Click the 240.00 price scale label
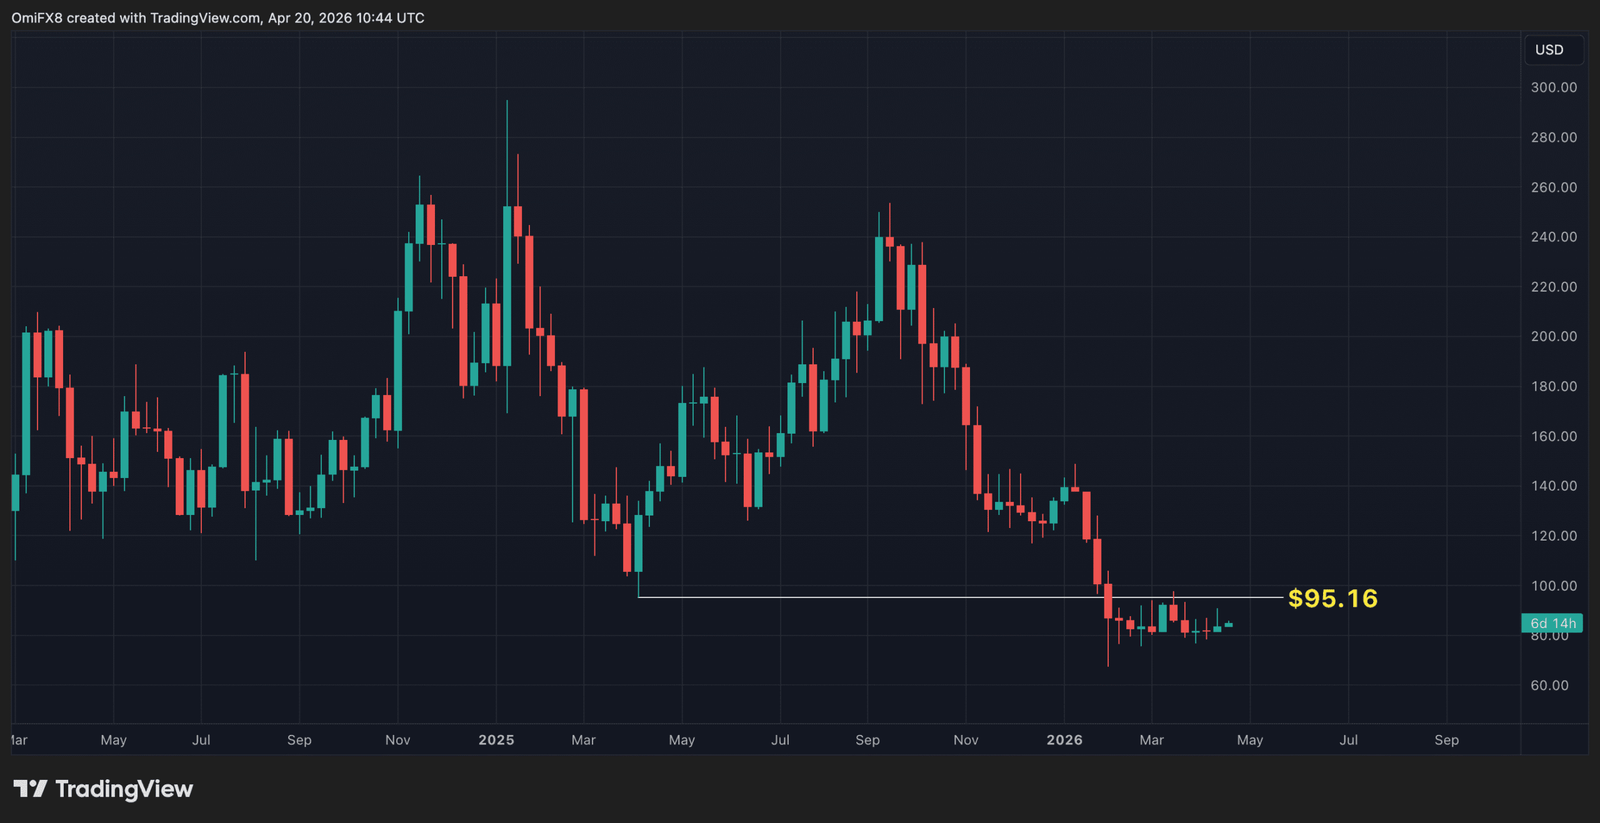Screen dimensions: 1600x823 pos(1553,237)
